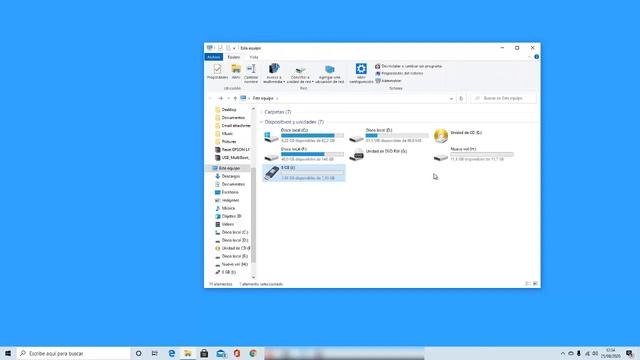Click the Acceso a multimedia icon
640x360 pixels.
tap(274, 69)
